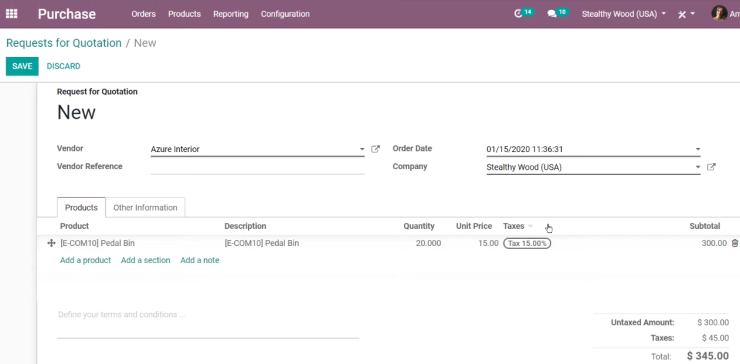
Task: Expand the Vendor dropdown arrow
Action: pos(362,149)
